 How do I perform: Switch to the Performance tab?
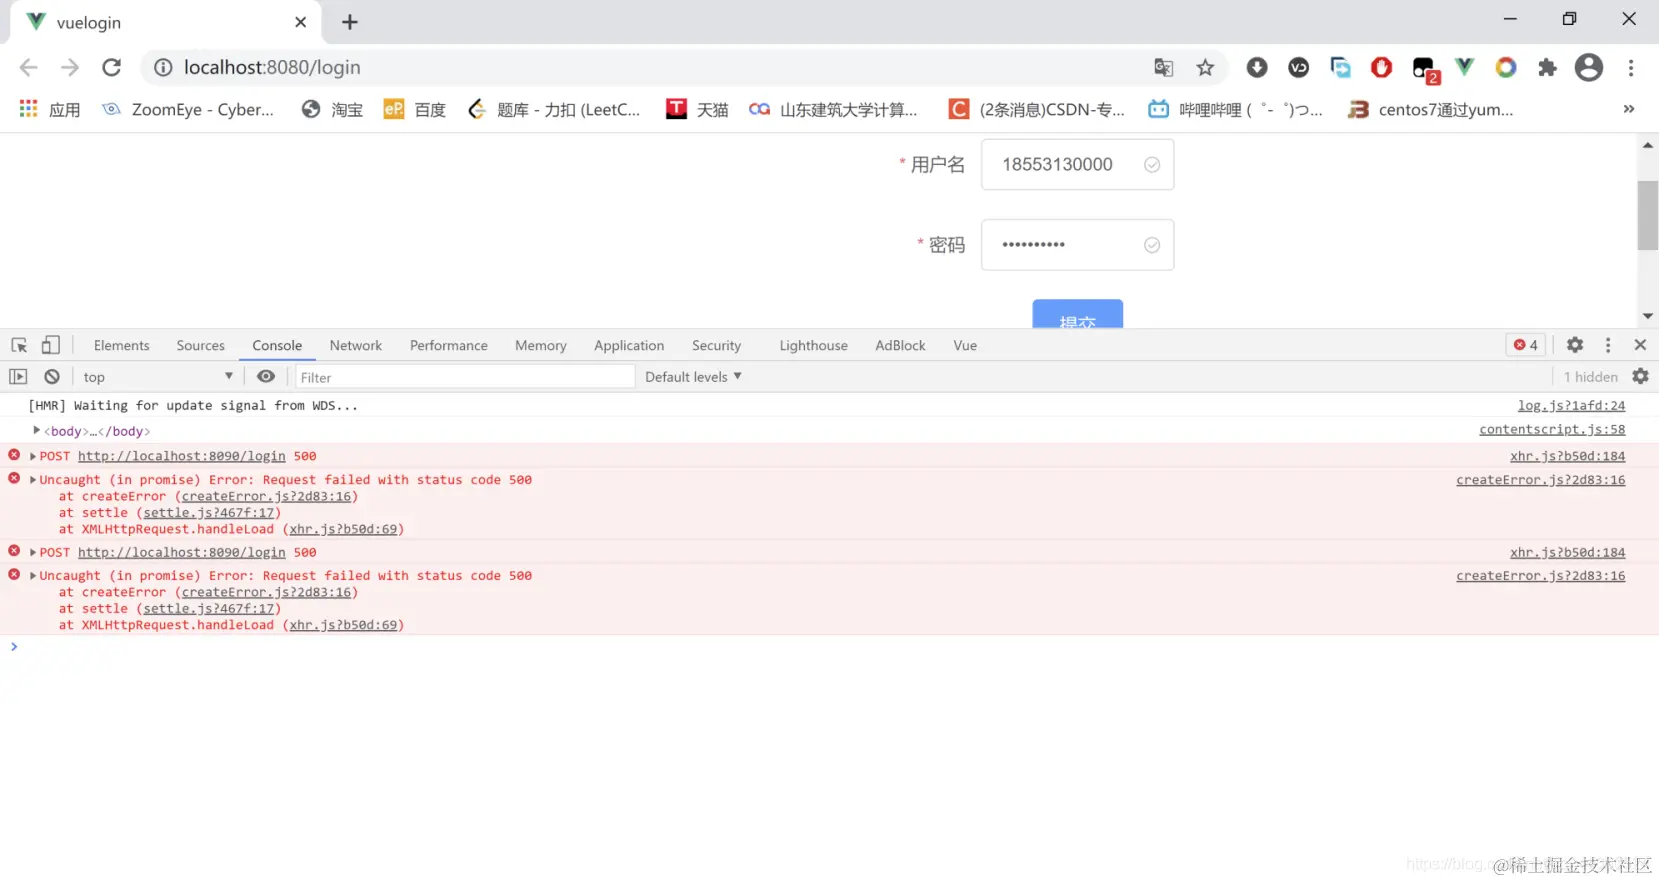[x=449, y=345]
